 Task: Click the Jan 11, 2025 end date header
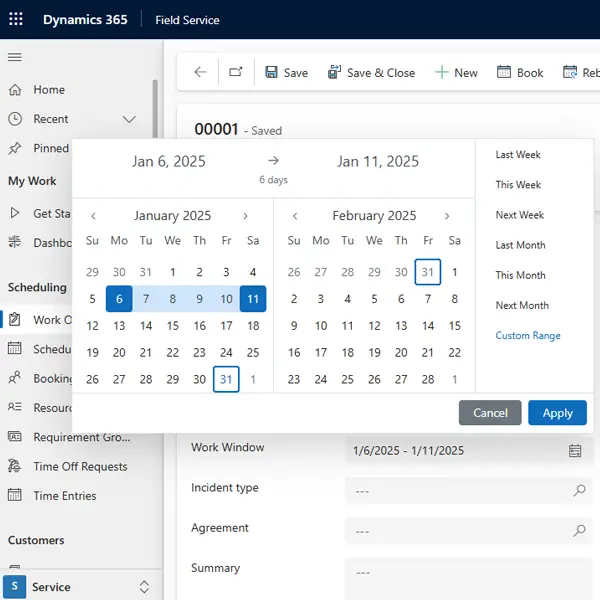point(378,162)
